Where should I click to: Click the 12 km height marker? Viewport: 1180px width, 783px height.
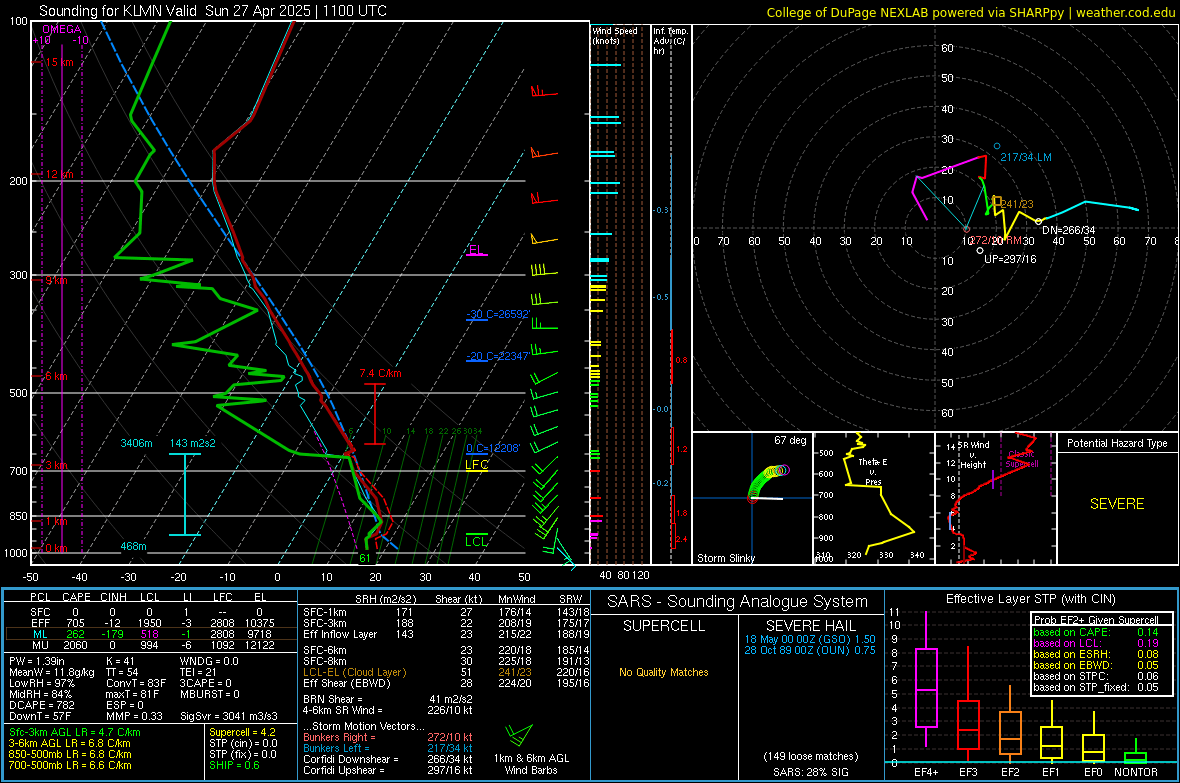pos(59,174)
